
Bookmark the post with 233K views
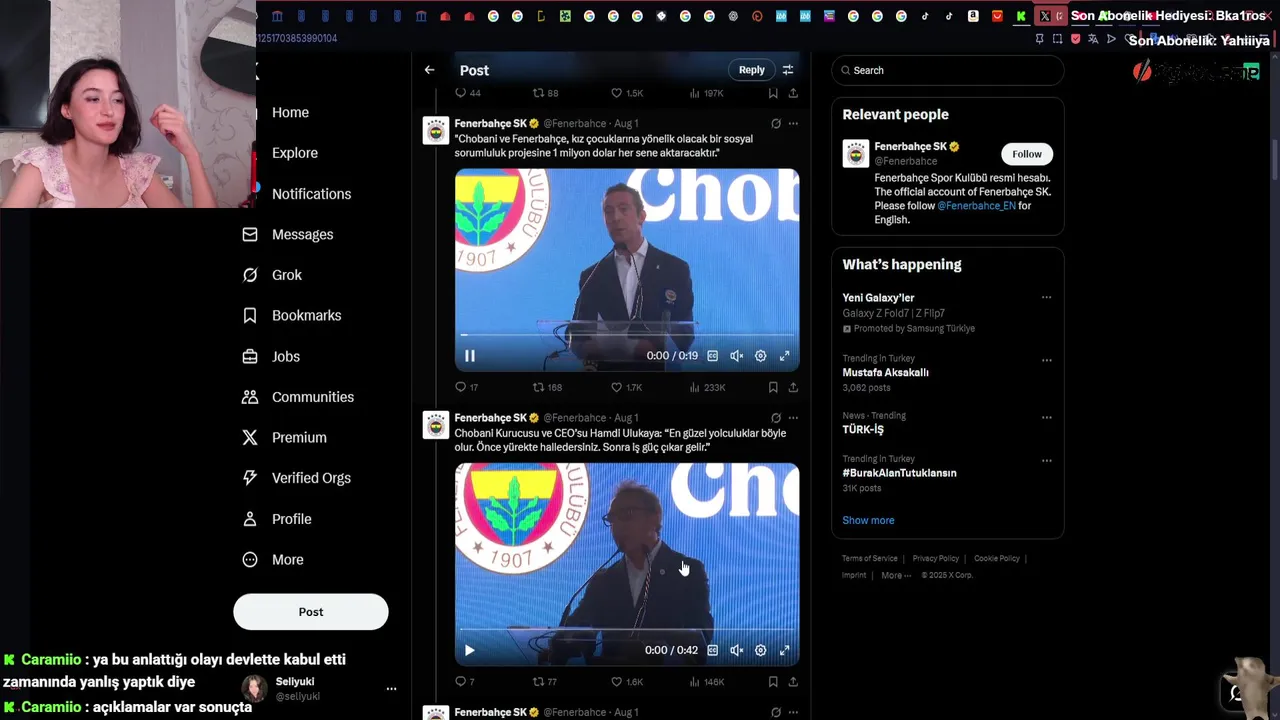[x=773, y=387]
